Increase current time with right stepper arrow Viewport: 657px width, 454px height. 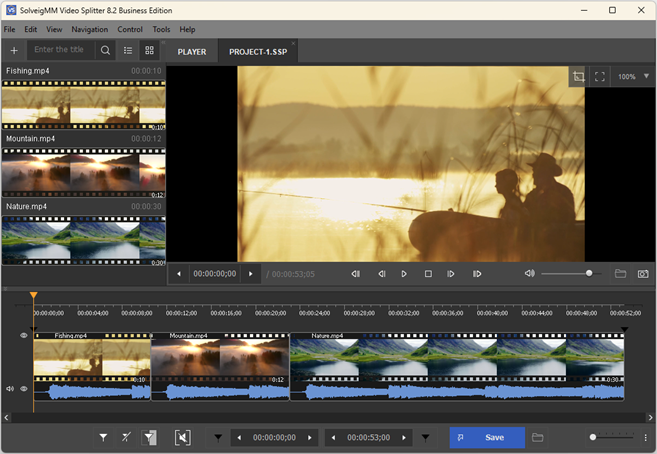(251, 274)
